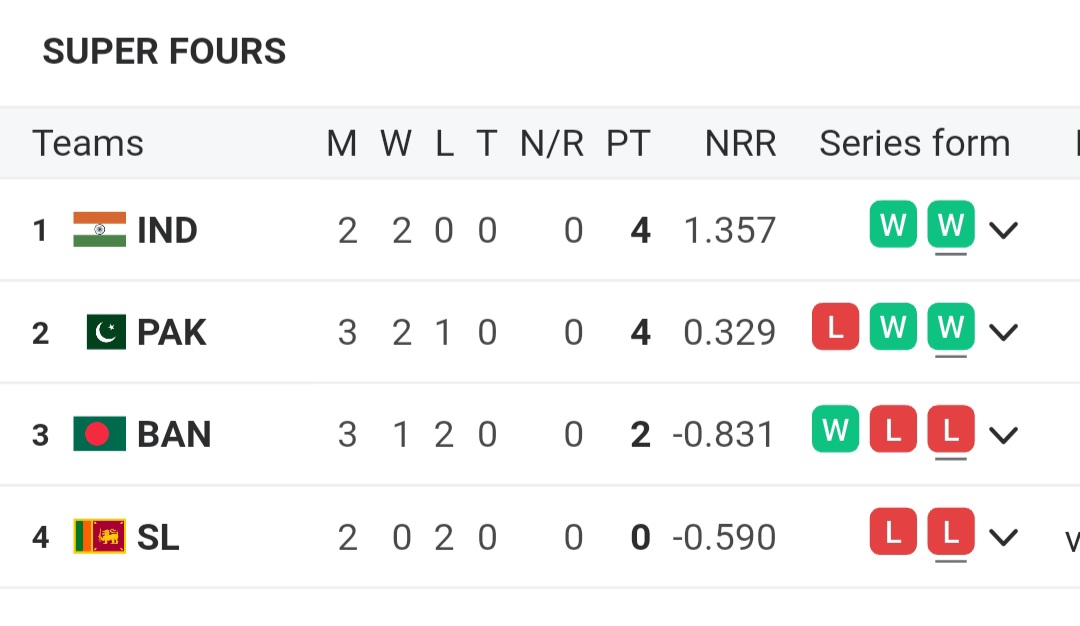
Task: Open the PAK team link
Action: (171, 332)
